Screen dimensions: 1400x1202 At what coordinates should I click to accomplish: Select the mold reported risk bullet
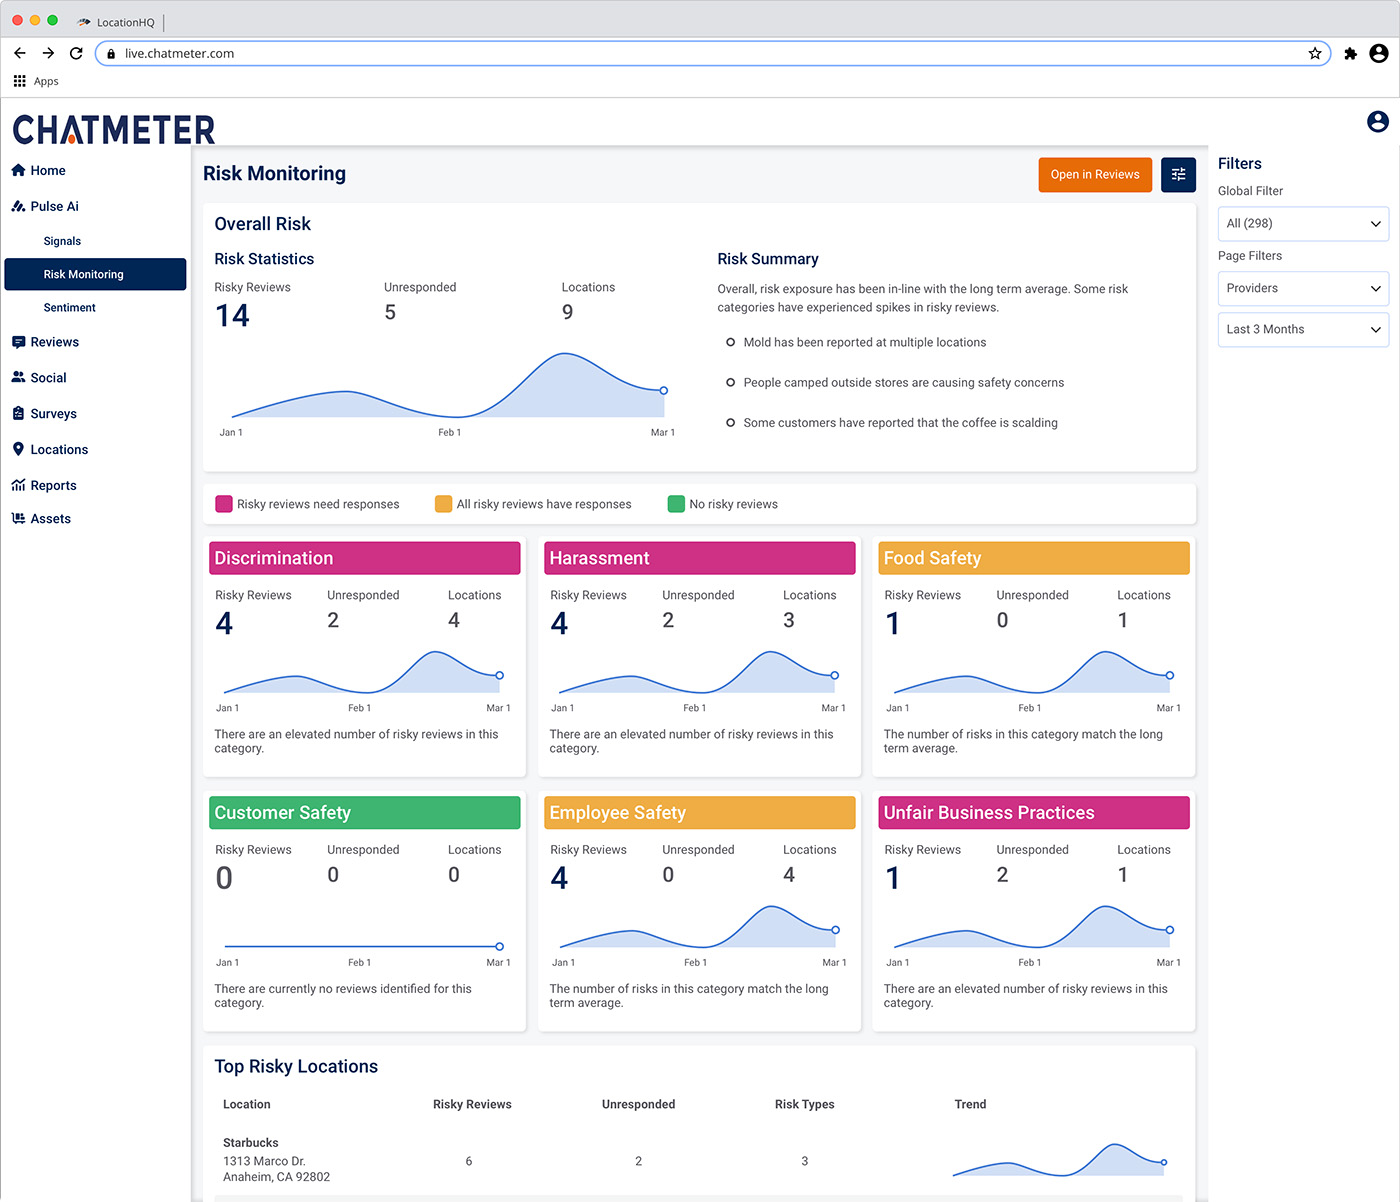(730, 343)
